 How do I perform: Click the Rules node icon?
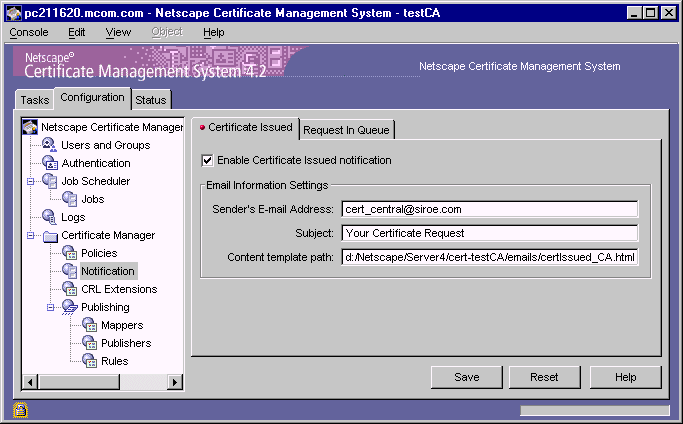click(x=90, y=361)
